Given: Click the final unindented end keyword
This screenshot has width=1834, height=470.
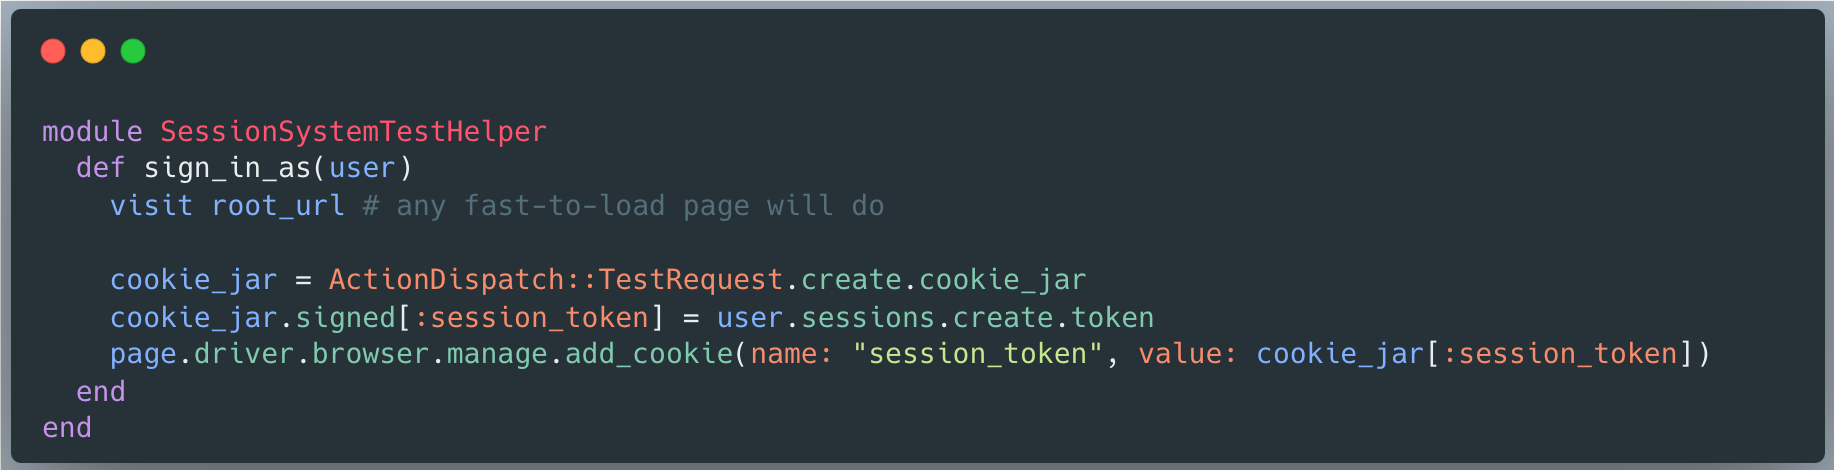Looking at the screenshot, I should point(67,428).
